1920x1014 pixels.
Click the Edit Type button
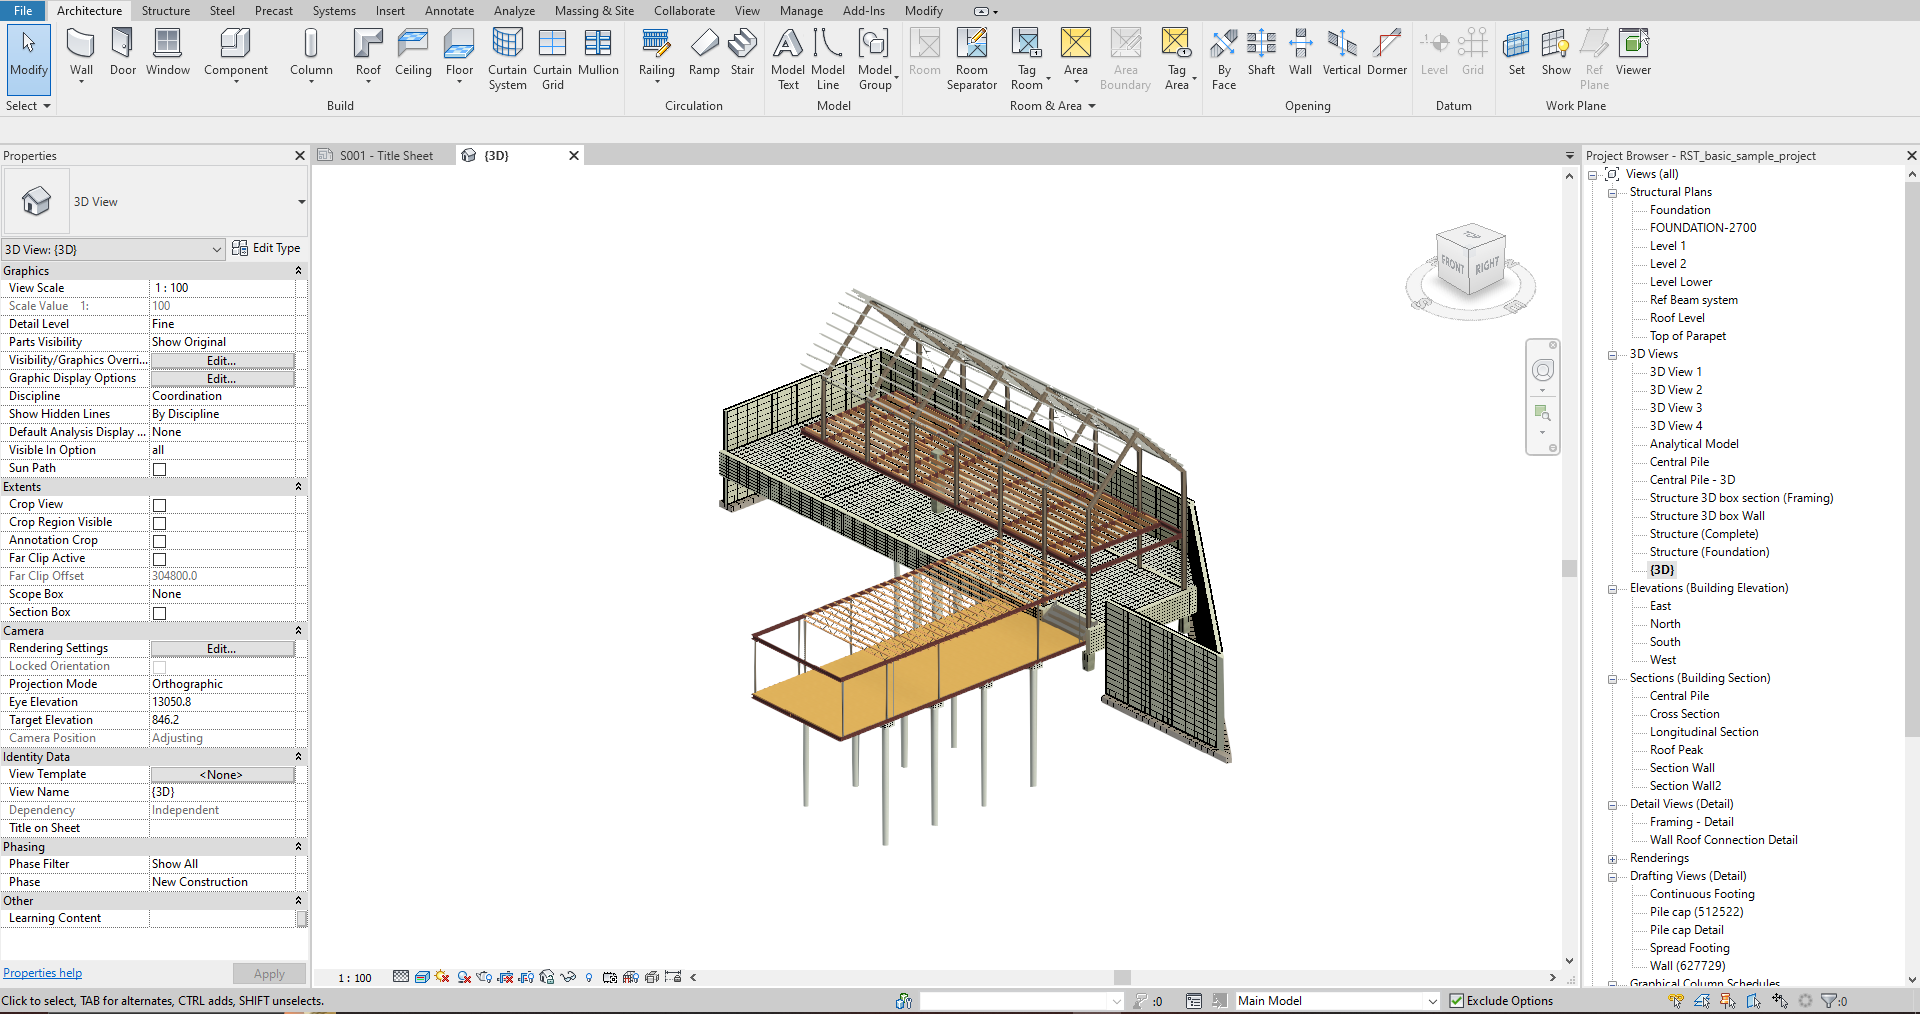266,248
